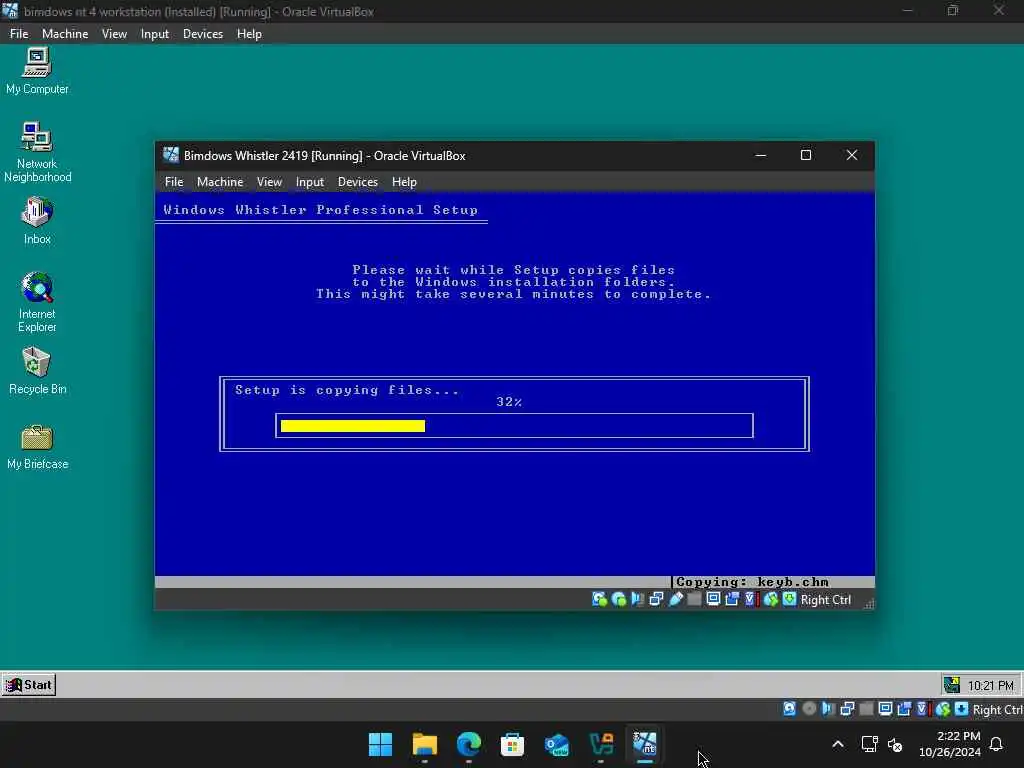Viewport: 1024px width, 768px height.
Task: Open File menu of outer NT 4 window
Action: point(19,34)
